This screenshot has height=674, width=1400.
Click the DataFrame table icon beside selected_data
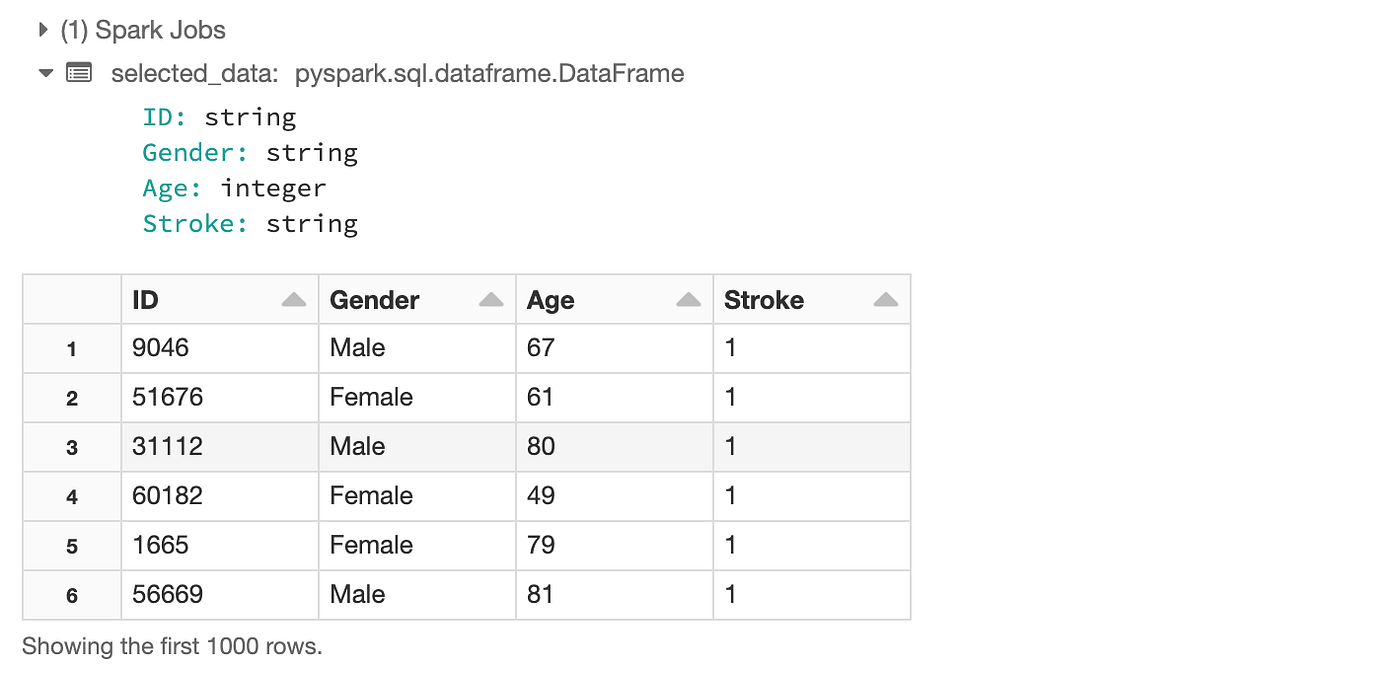pos(78,72)
